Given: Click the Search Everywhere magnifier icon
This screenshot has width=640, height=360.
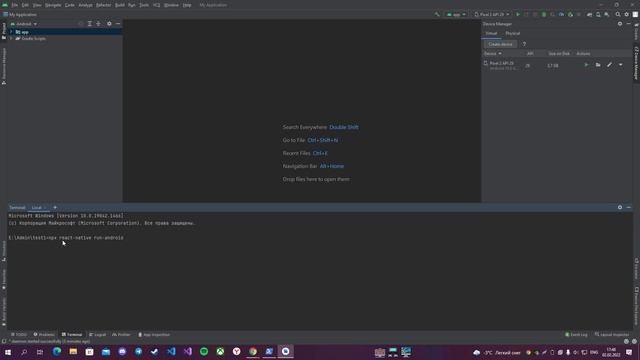Looking at the screenshot, I should (618, 15).
